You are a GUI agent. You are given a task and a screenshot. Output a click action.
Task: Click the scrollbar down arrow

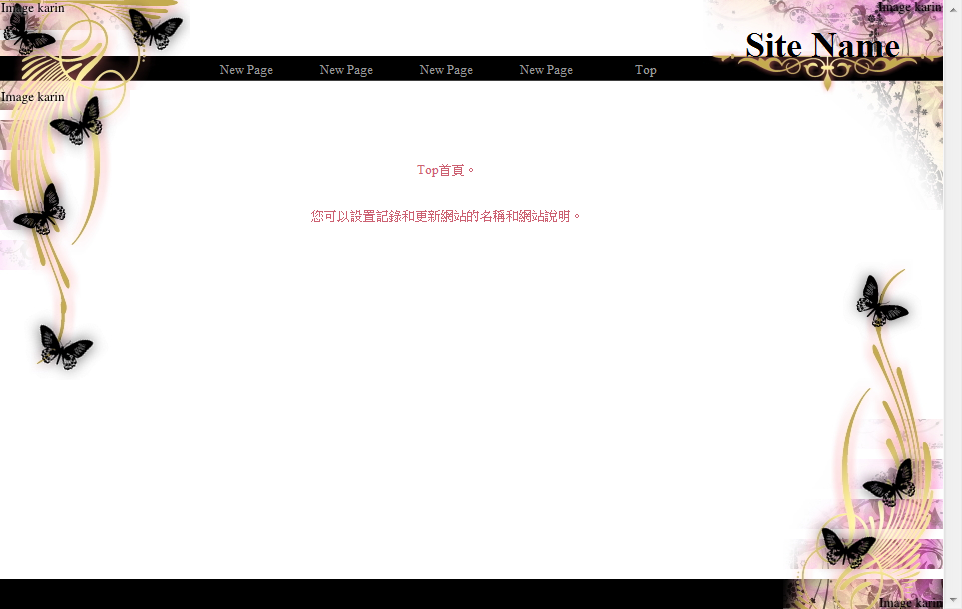coord(953,599)
